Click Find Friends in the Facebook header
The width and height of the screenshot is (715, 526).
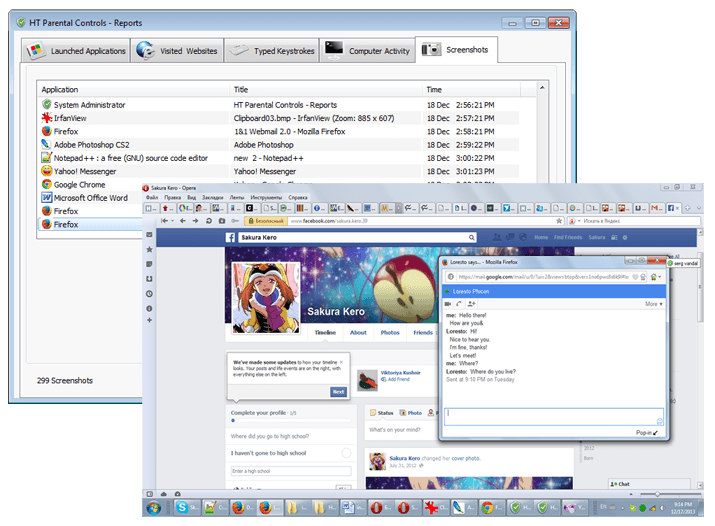pos(568,237)
